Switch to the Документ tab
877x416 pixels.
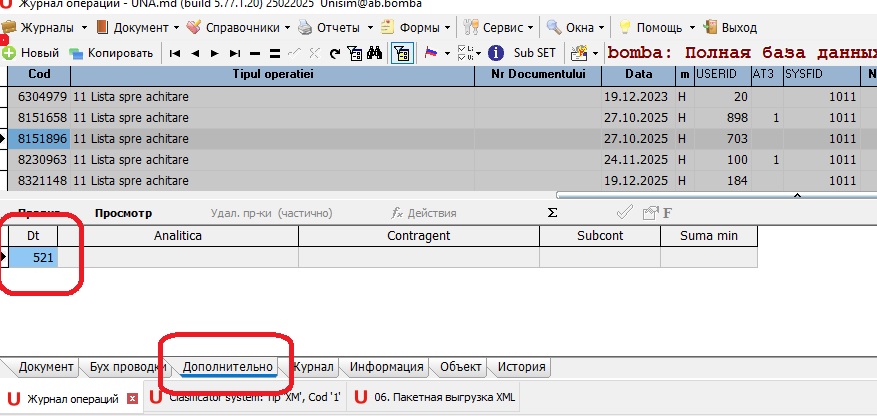pyautogui.click(x=46, y=367)
